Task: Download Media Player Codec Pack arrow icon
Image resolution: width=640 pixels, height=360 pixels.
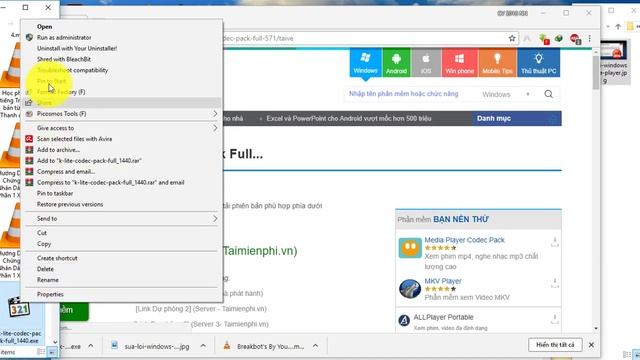Action: click(554, 242)
